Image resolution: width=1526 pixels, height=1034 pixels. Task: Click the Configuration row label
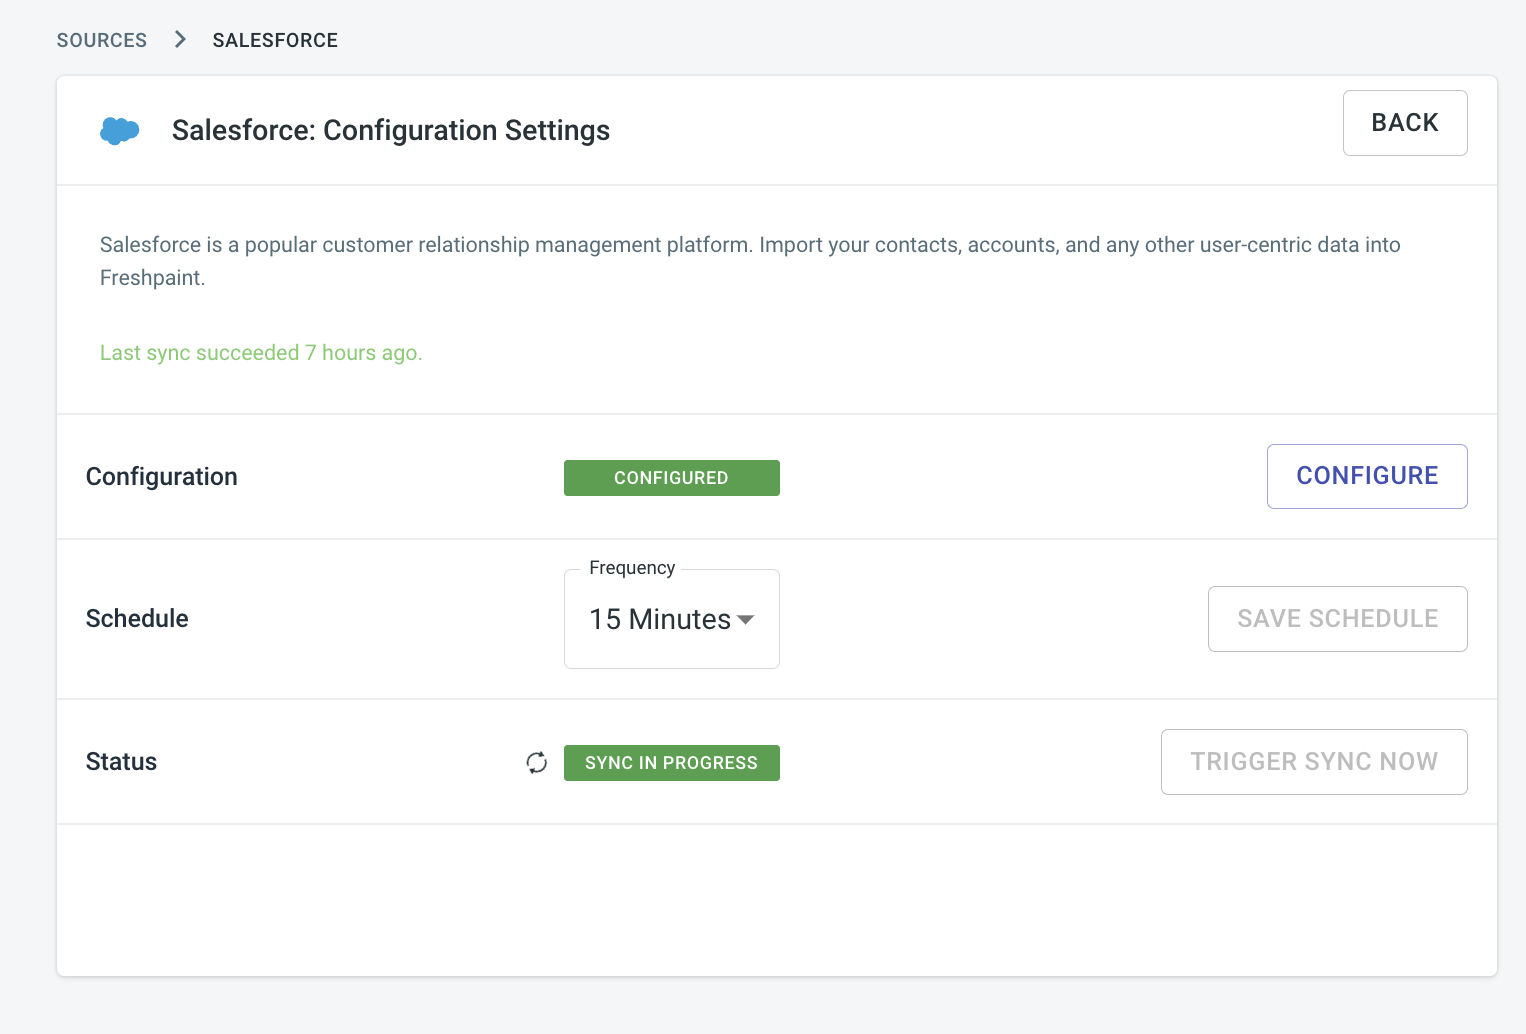pyautogui.click(x=162, y=477)
